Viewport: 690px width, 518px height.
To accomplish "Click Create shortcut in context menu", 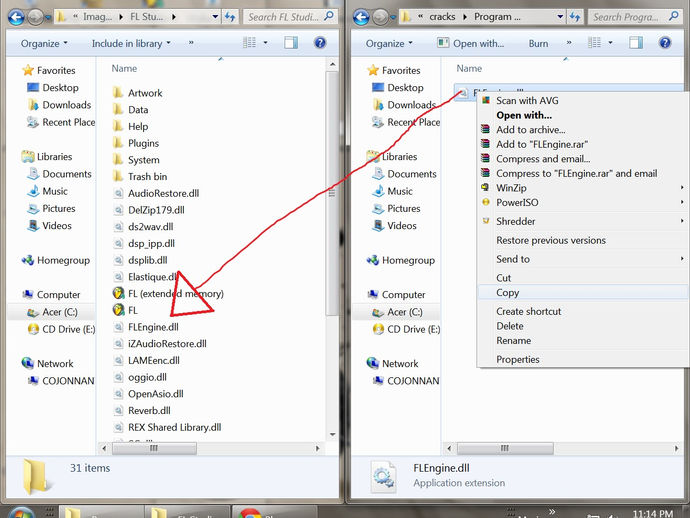I will pyautogui.click(x=529, y=312).
